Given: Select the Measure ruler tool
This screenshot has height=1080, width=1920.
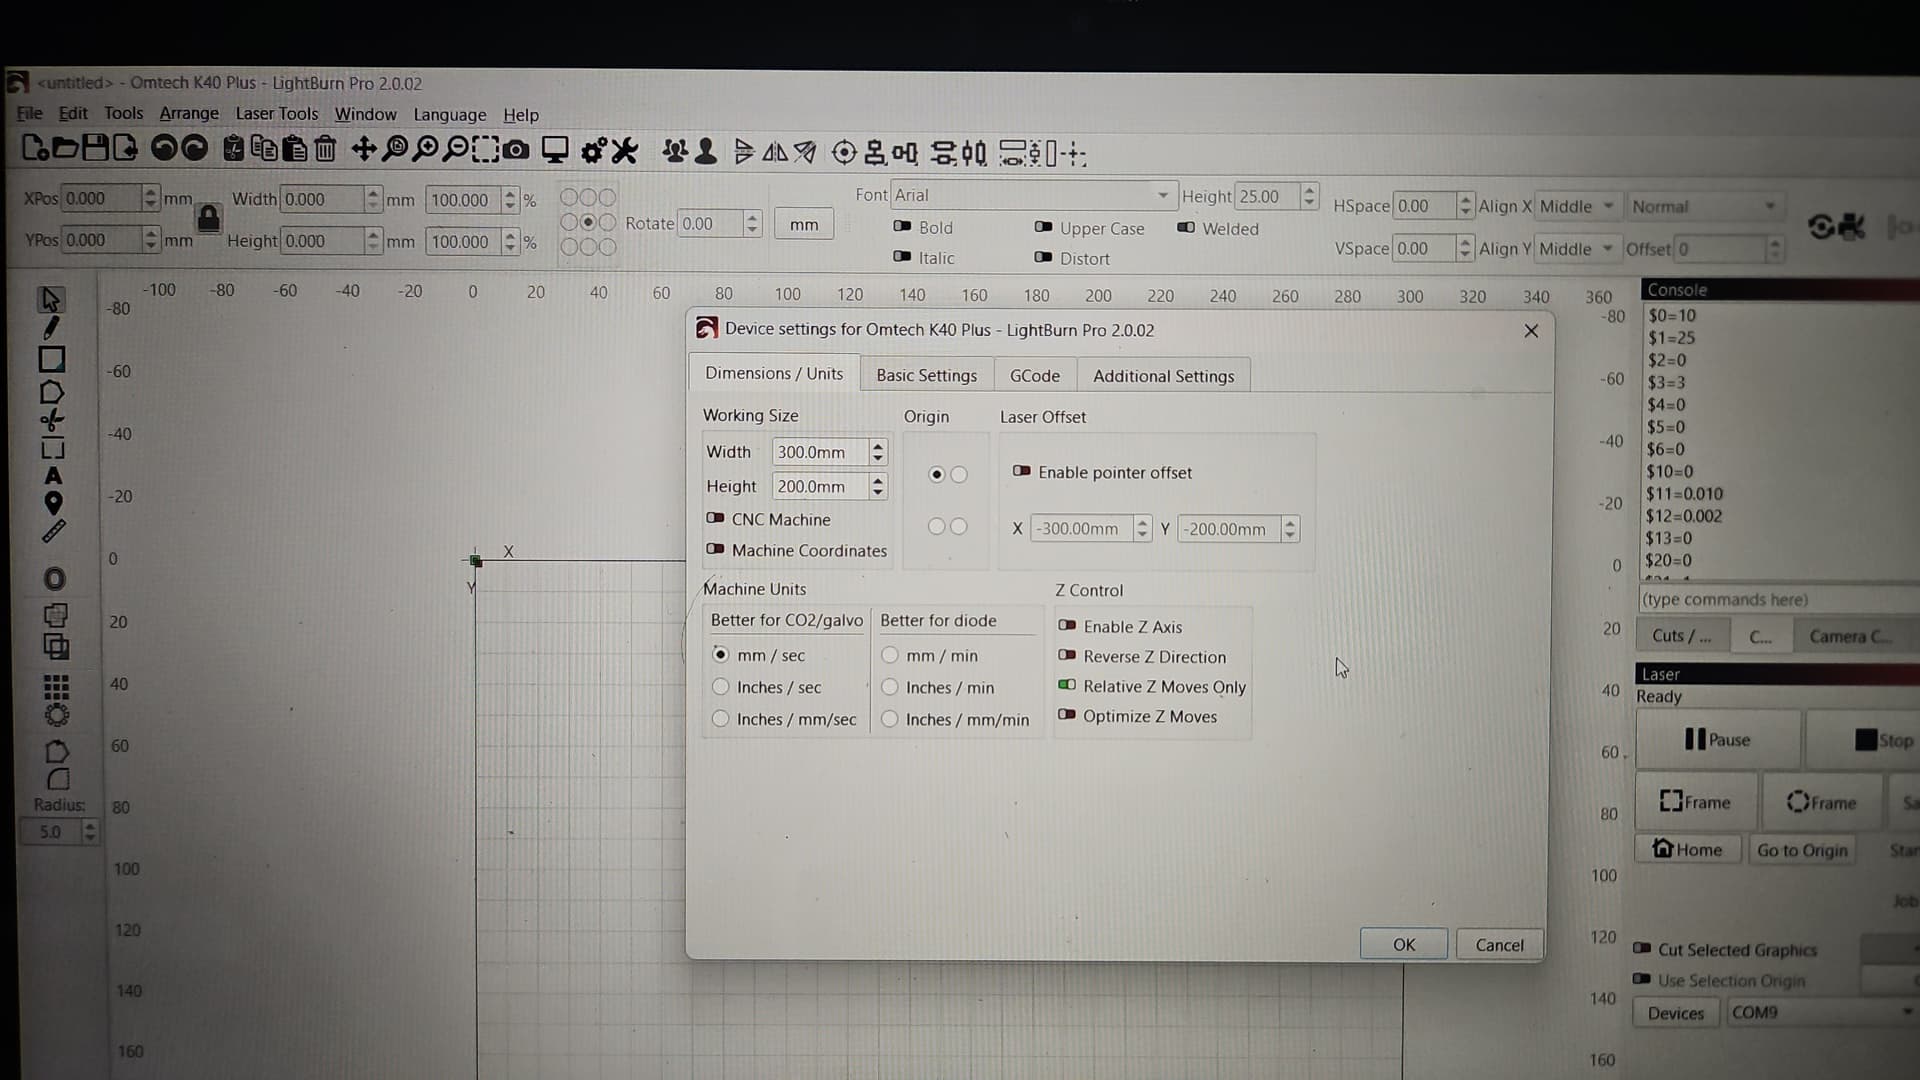Looking at the screenshot, I should 53,532.
